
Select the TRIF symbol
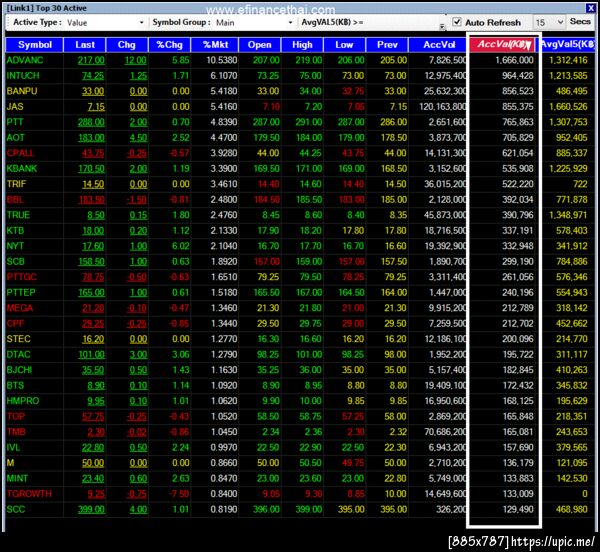pyautogui.click(x=16, y=184)
